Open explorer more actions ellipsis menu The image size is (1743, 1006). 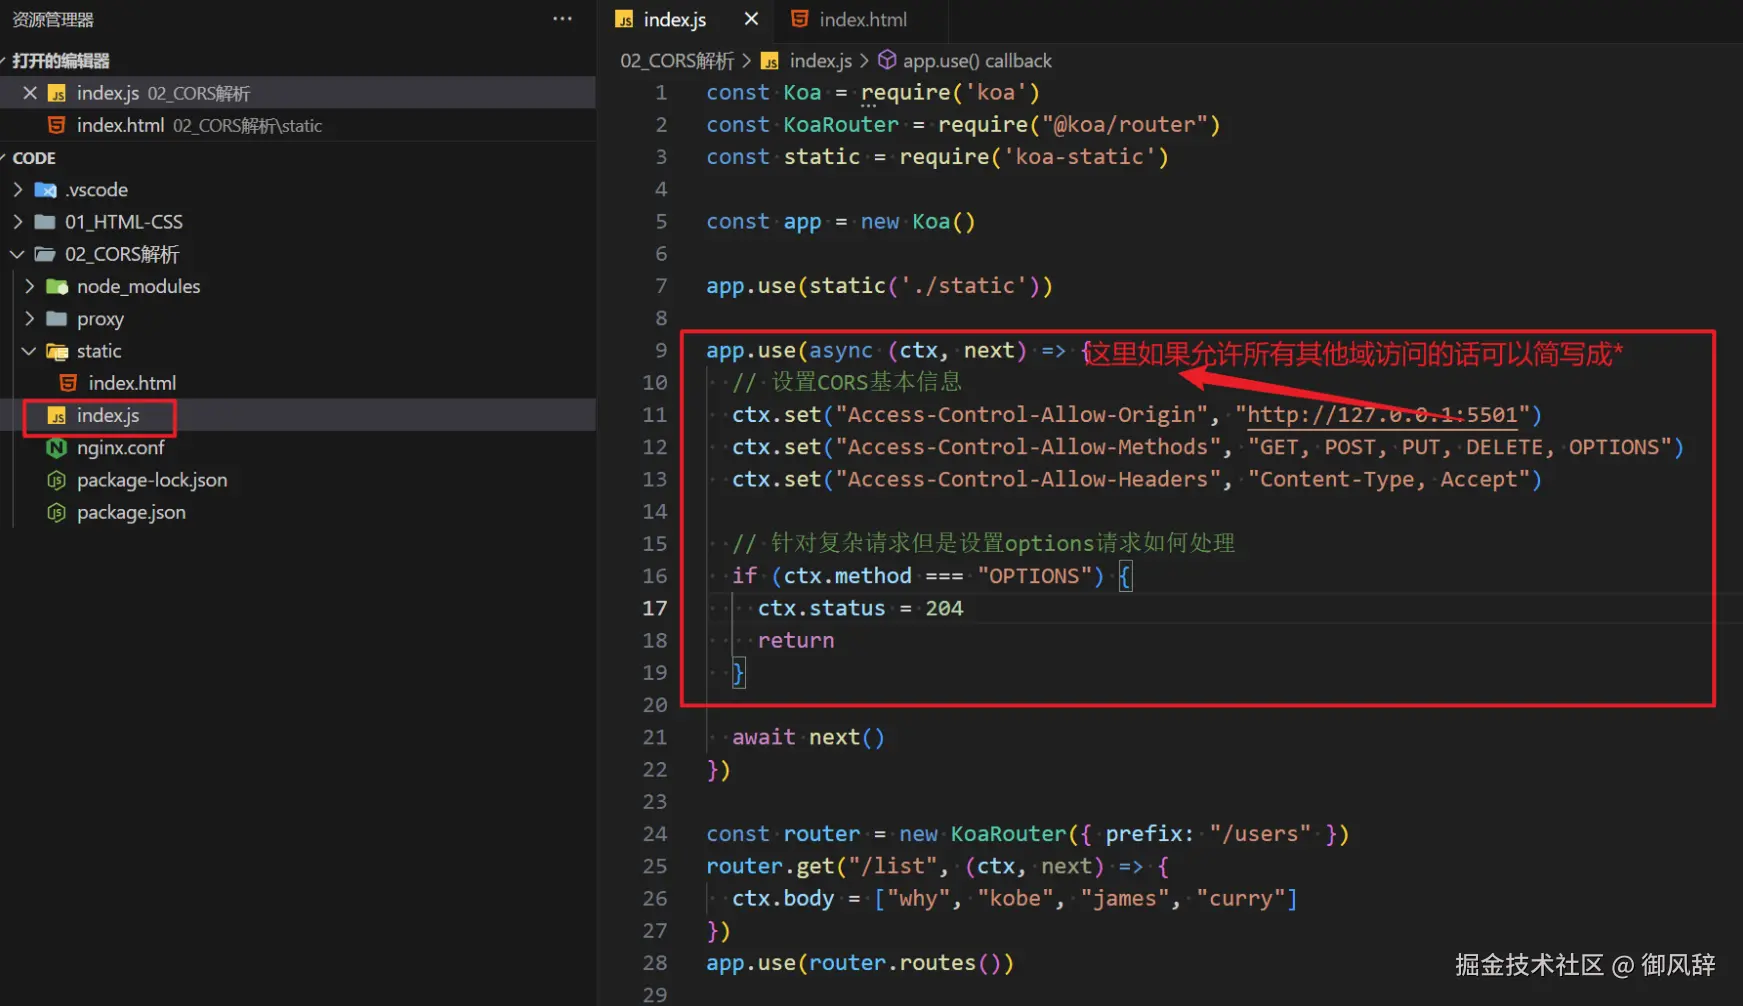(563, 19)
